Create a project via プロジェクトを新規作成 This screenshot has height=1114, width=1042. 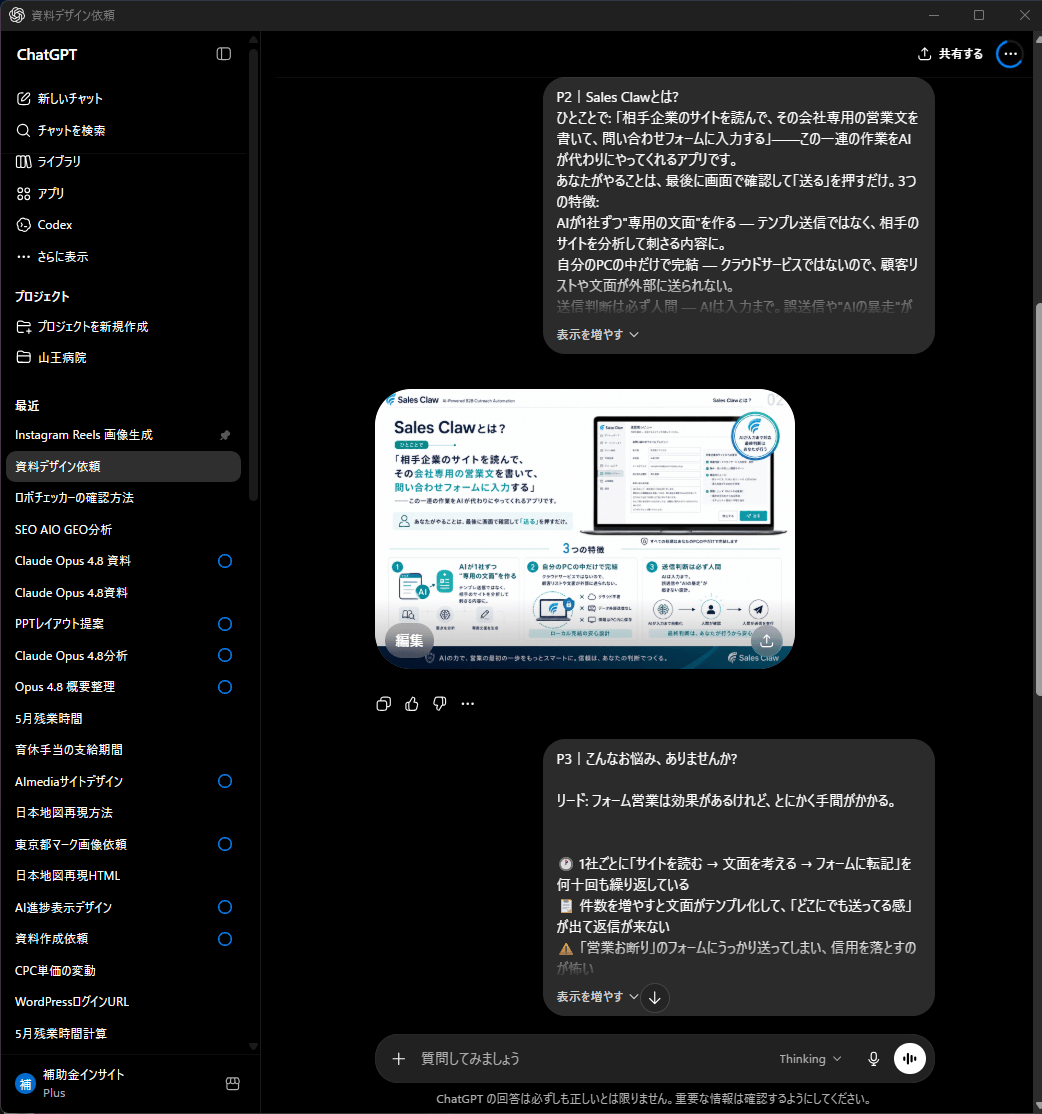click(83, 327)
